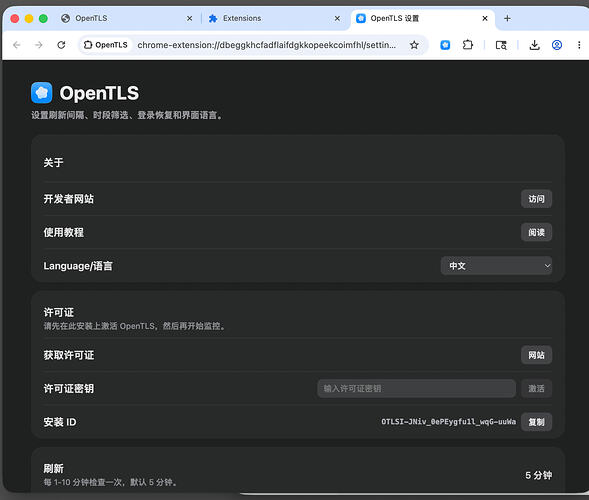Click the 使用教程 label
The height and width of the screenshot is (500, 589).
pyautogui.click(x=63, y=232)
